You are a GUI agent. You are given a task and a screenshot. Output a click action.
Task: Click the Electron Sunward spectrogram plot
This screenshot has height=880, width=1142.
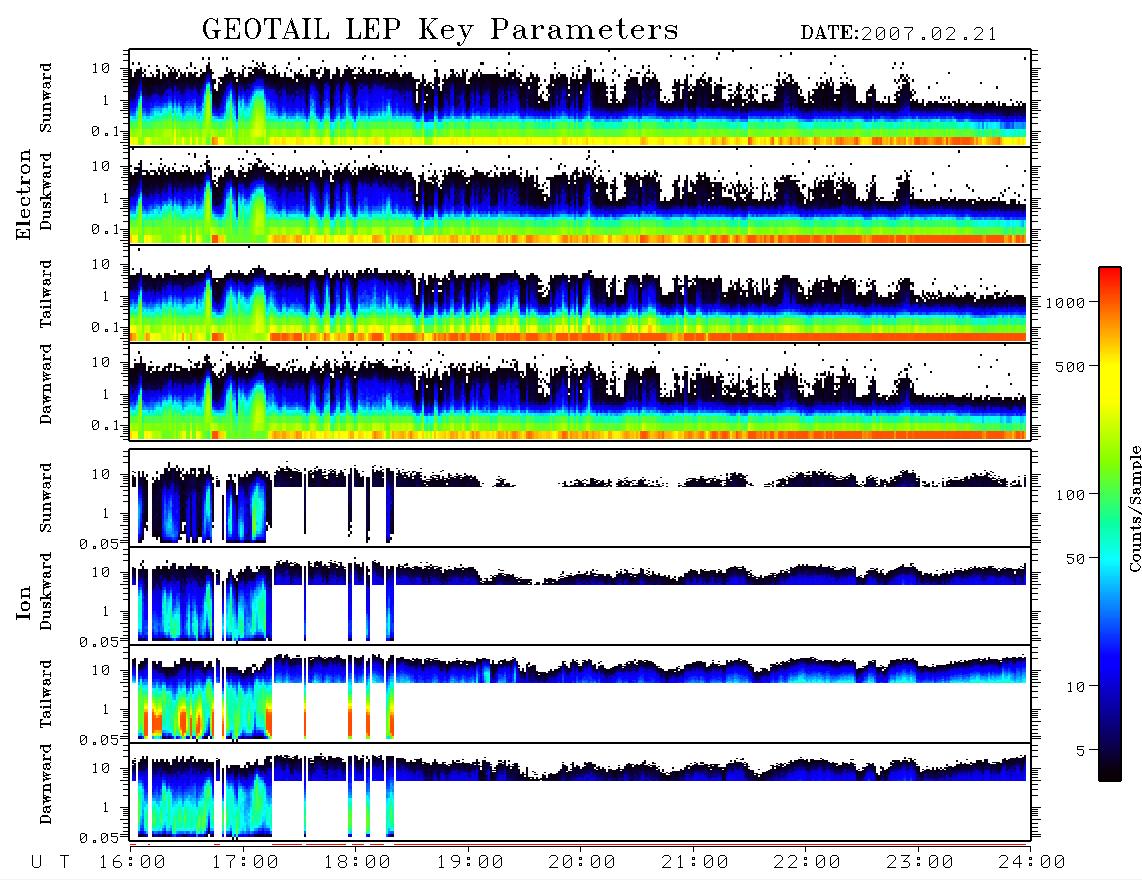(x=580, y=98)
